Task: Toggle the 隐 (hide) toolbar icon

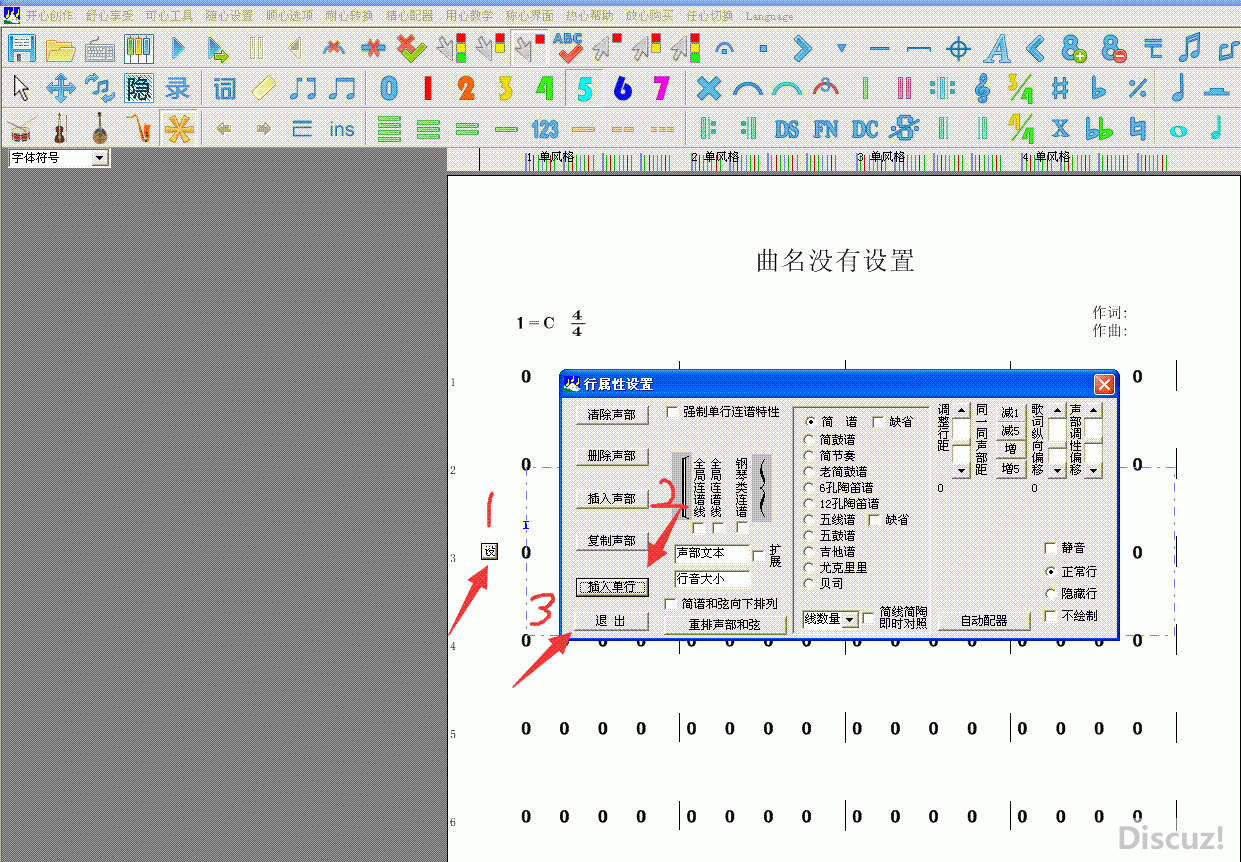Action: (138, 89)
